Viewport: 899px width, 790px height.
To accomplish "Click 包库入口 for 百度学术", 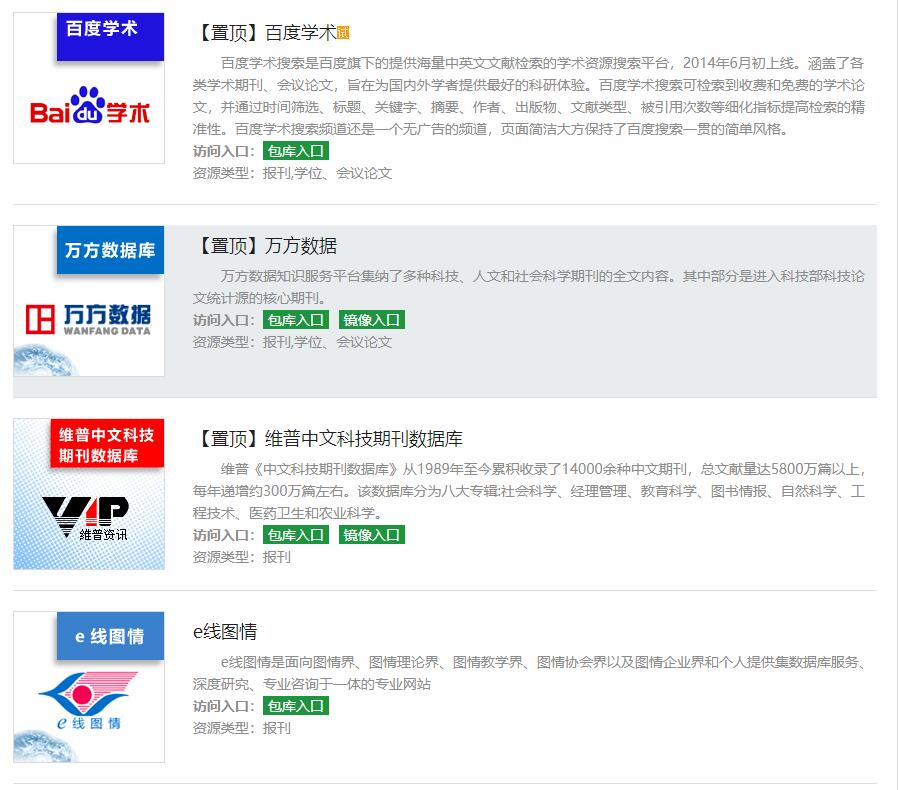I will 296,151.
